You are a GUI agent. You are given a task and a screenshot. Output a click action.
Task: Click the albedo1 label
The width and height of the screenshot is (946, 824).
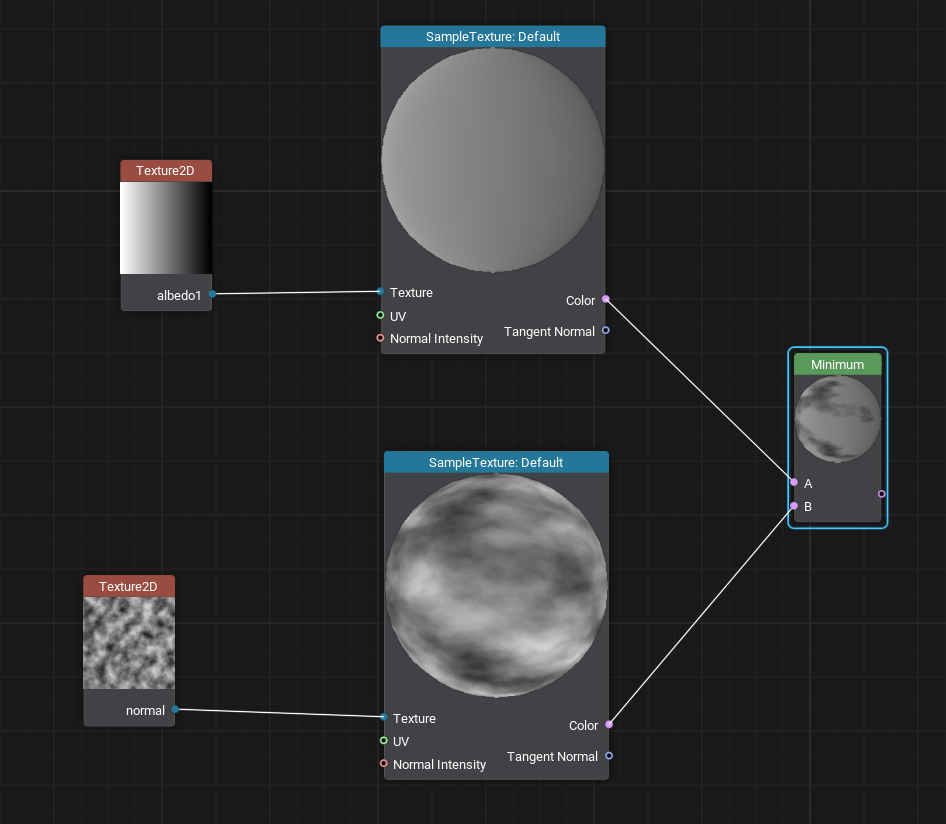click(179, 295)
